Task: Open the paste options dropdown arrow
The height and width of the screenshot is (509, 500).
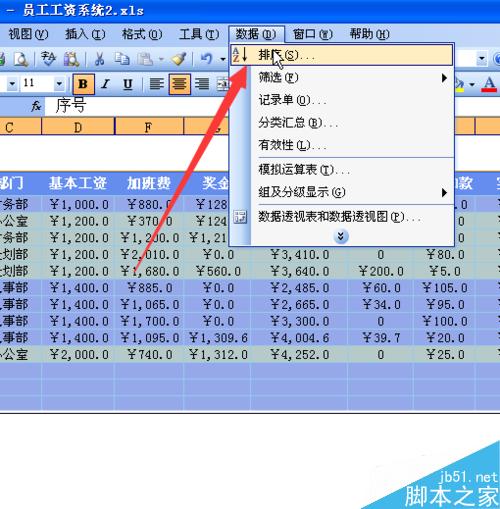Action: 161,59
